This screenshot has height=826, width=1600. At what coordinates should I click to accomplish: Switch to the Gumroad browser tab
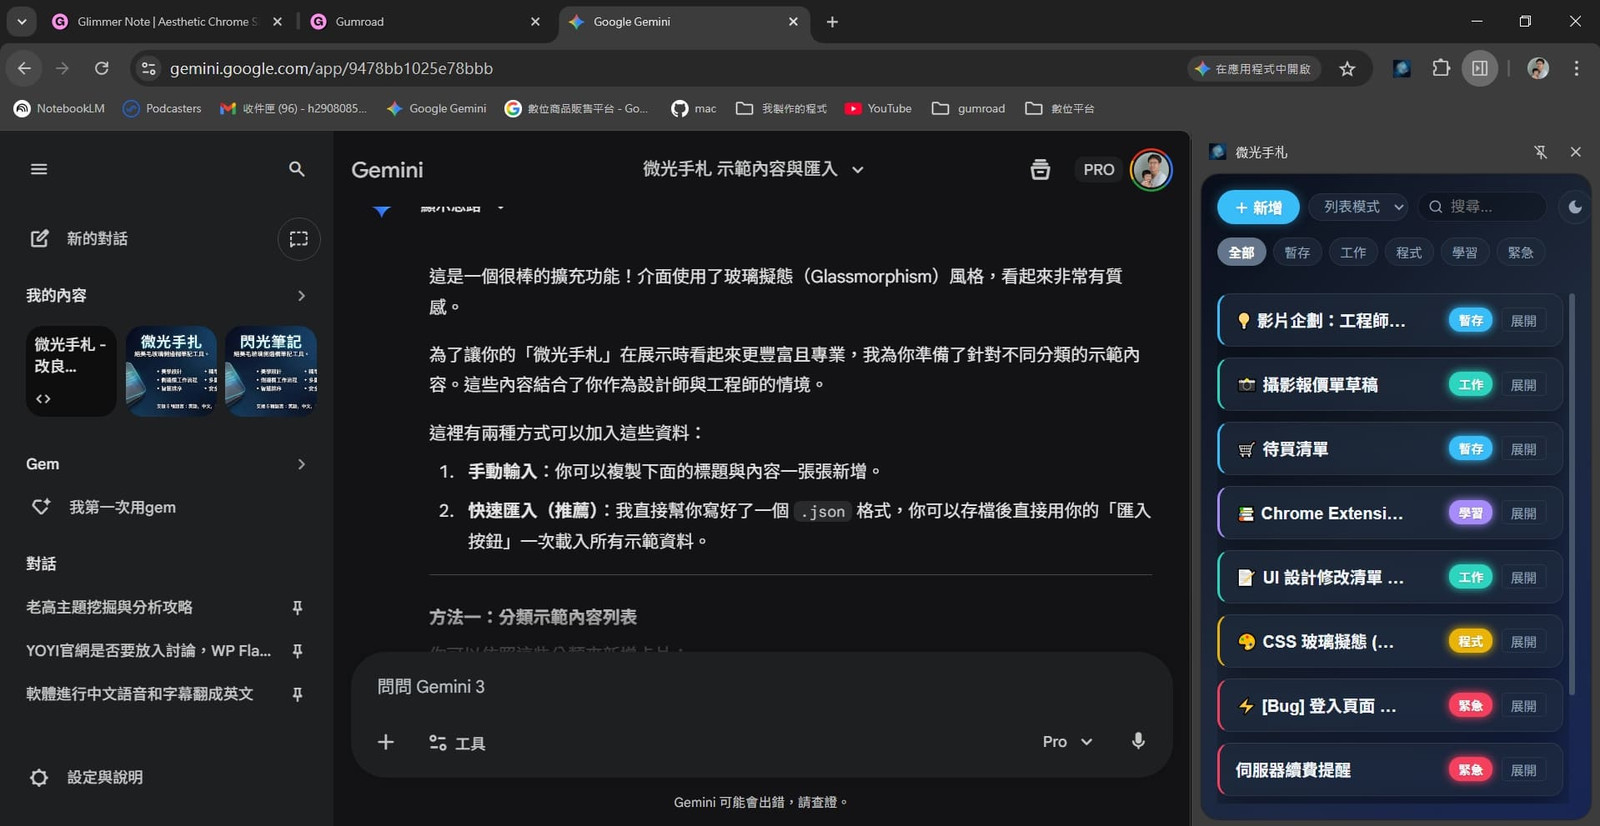coord(425,21)
